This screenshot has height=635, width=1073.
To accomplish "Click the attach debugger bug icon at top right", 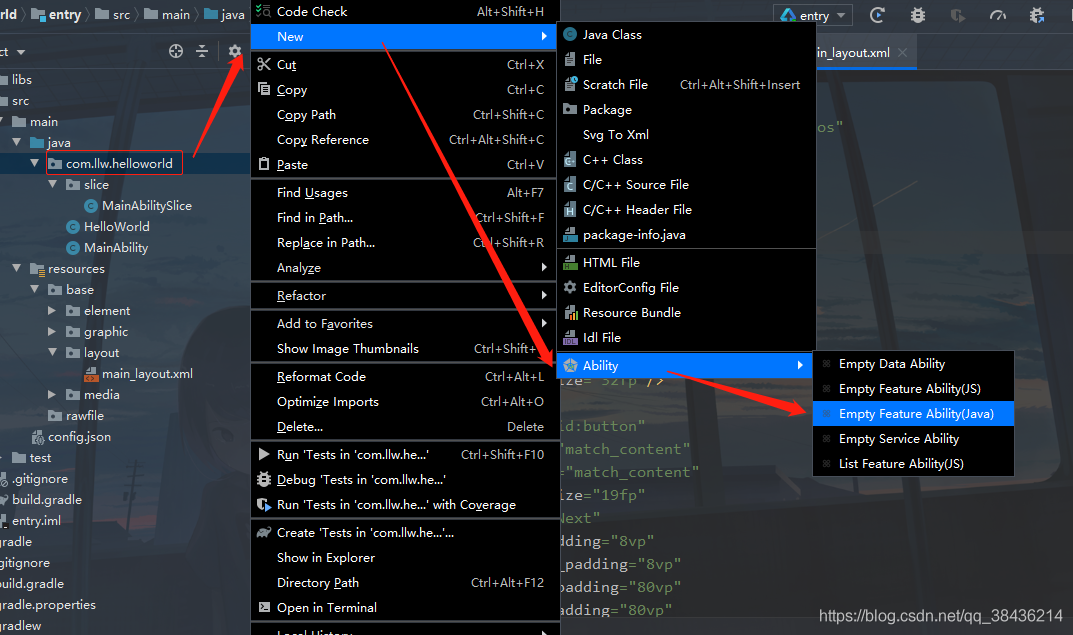I will 1037,15.
